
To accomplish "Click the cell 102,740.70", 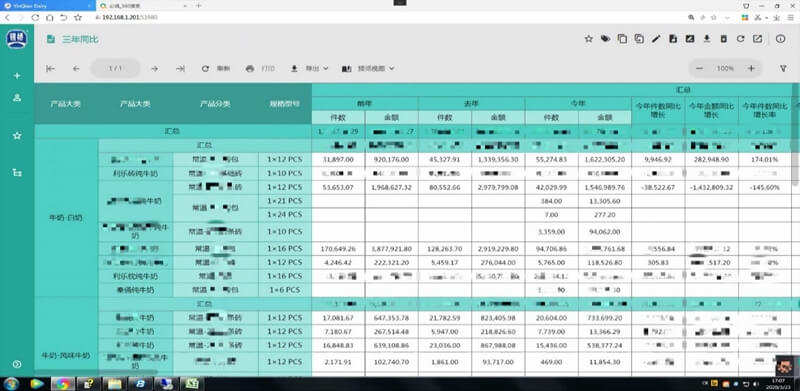I will 392,362.
